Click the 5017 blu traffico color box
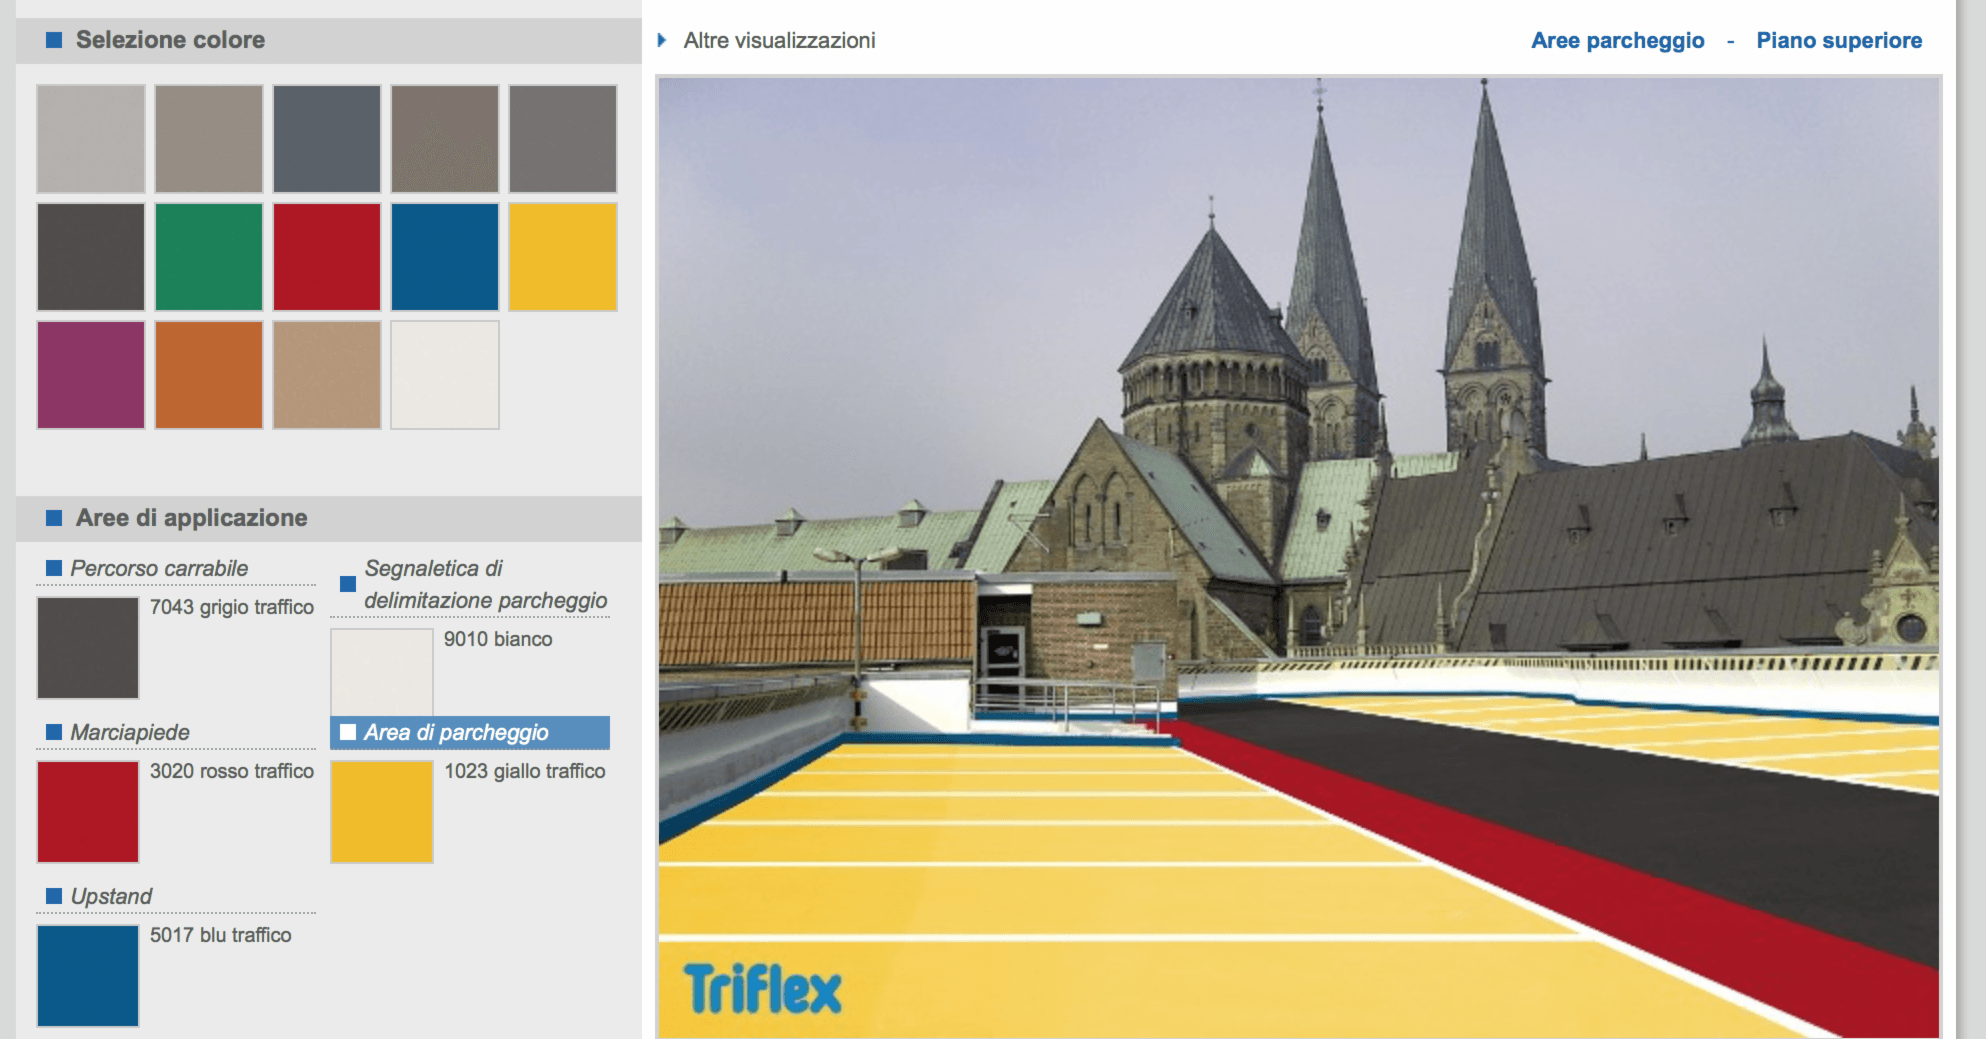 (x=88, y=976)
